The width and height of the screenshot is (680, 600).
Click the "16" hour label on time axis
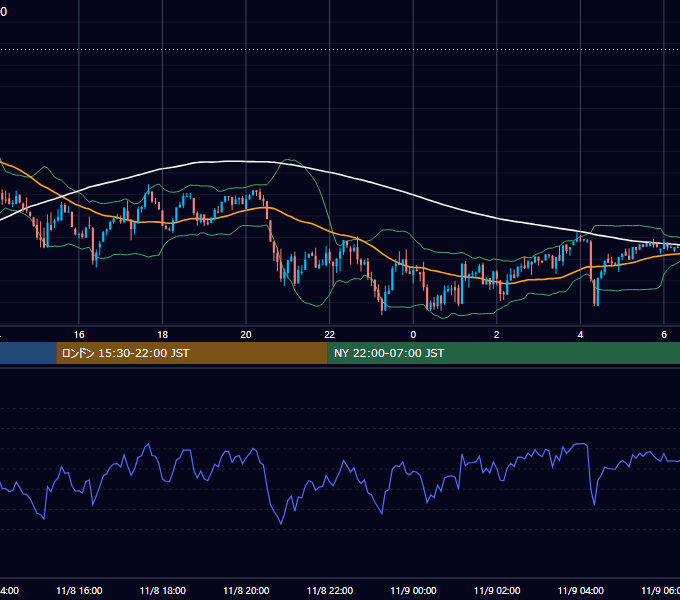79,335
